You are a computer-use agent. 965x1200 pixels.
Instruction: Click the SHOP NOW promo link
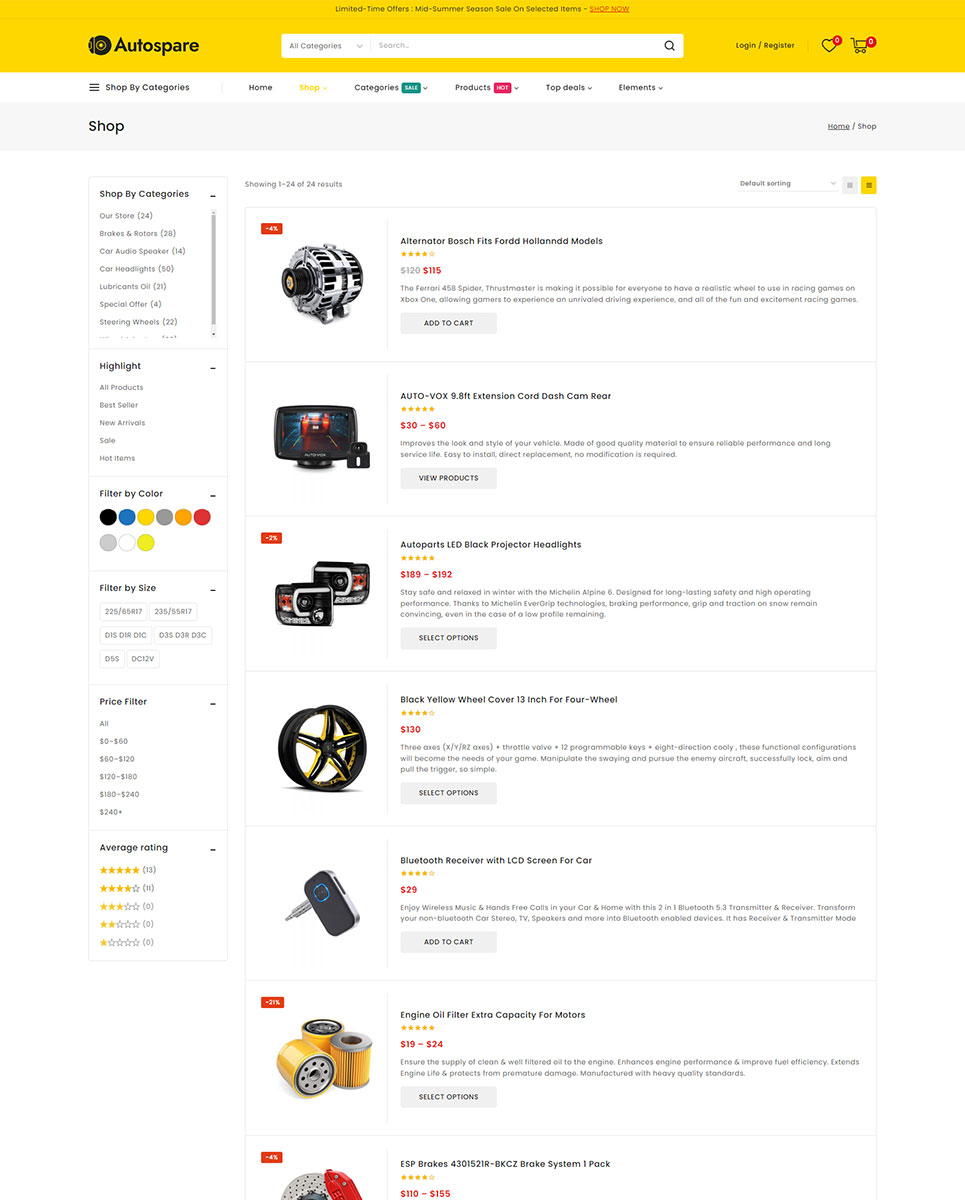point(609,9)
